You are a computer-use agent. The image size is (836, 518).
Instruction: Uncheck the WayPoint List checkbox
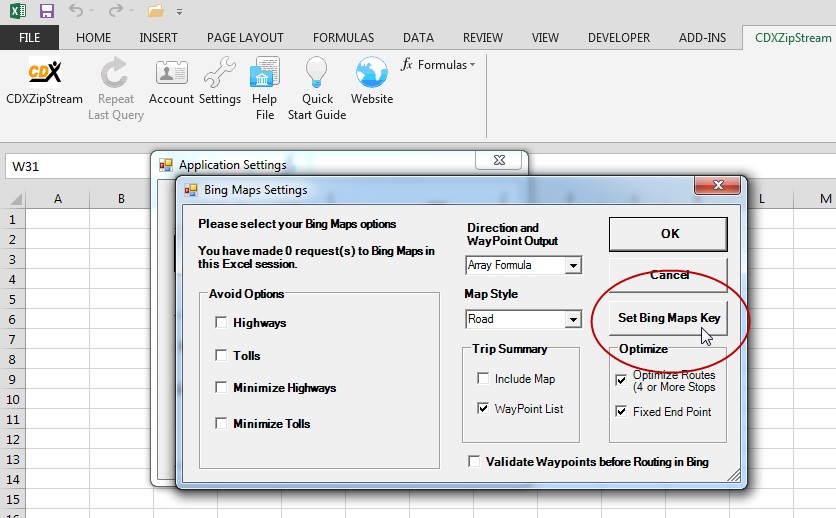click(x=483, y=408)
